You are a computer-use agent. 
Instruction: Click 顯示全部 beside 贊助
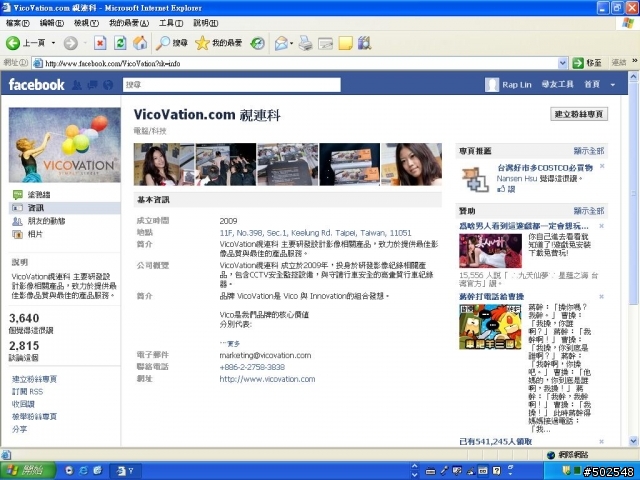[x=589, y=211]
